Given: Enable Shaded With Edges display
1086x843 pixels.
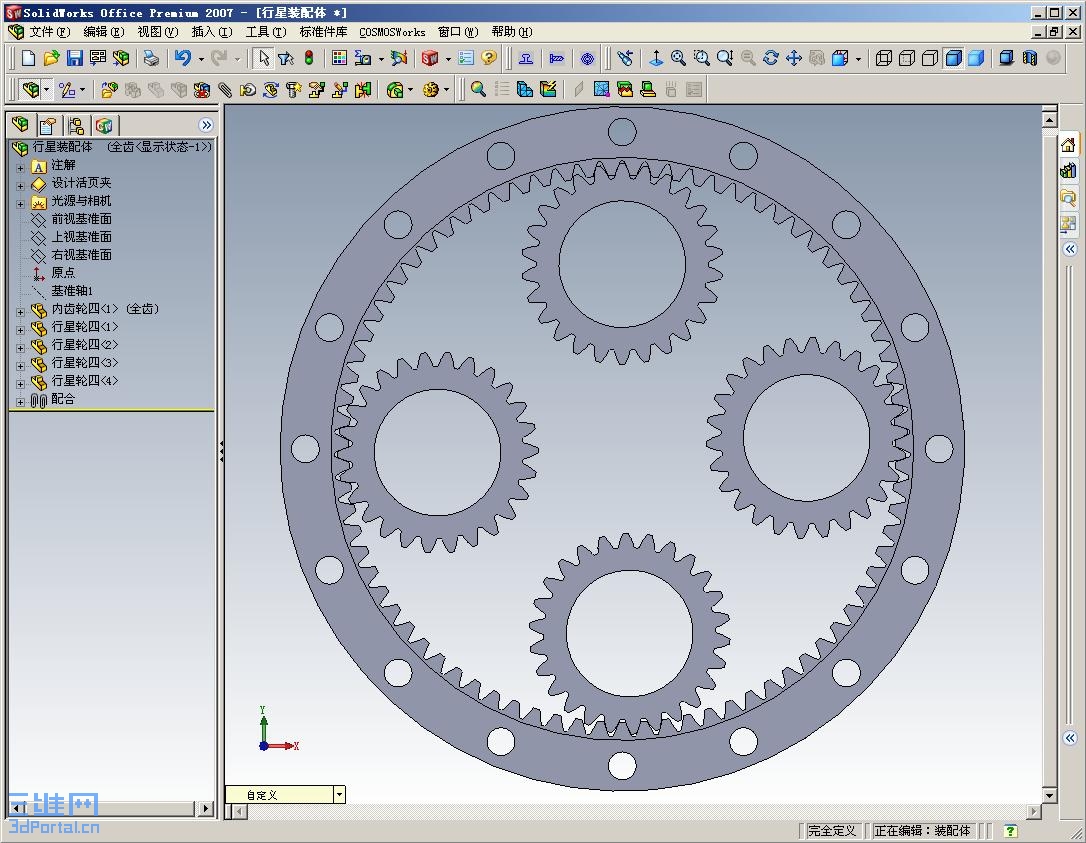Looking at the screenshot, I should click(x=954, y=58).
